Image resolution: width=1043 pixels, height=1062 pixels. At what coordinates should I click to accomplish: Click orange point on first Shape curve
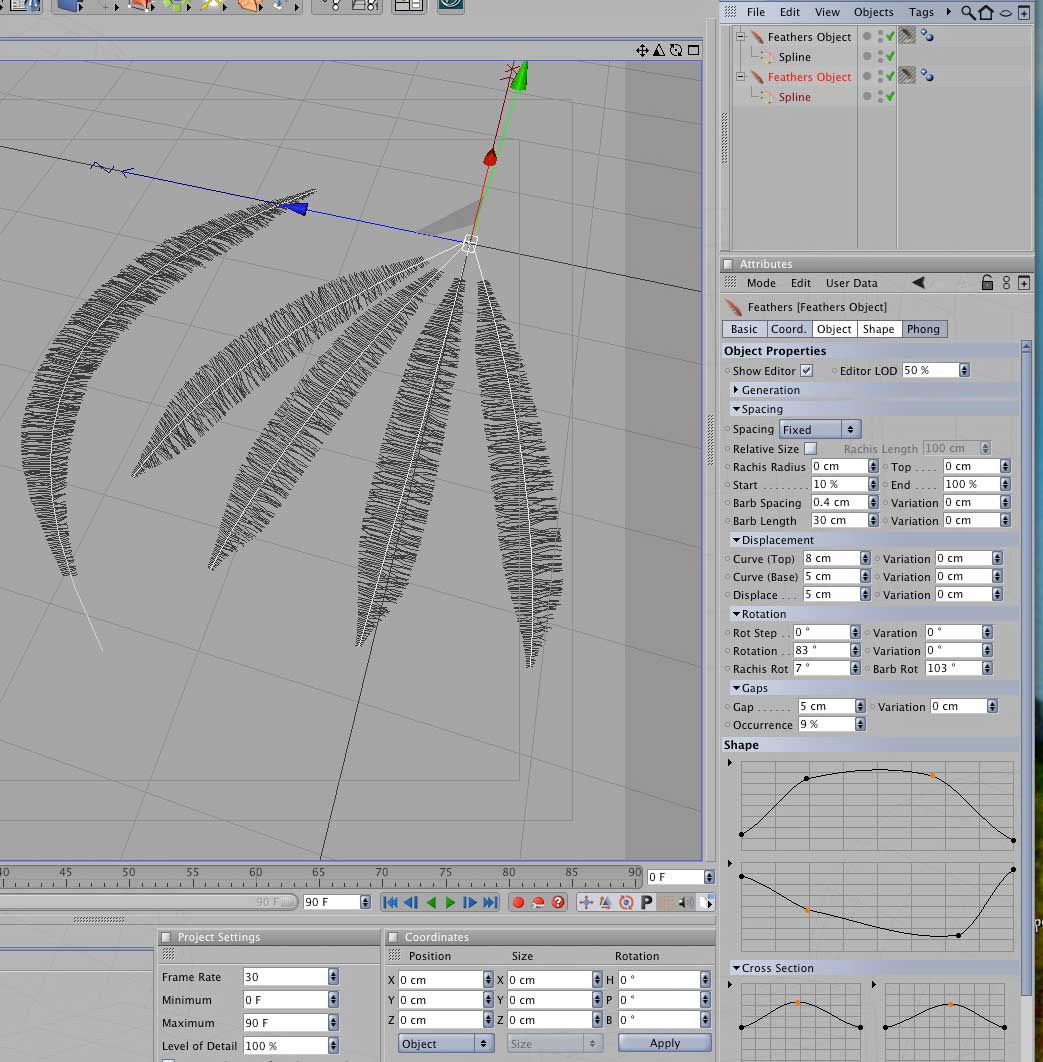coord(933,776)
